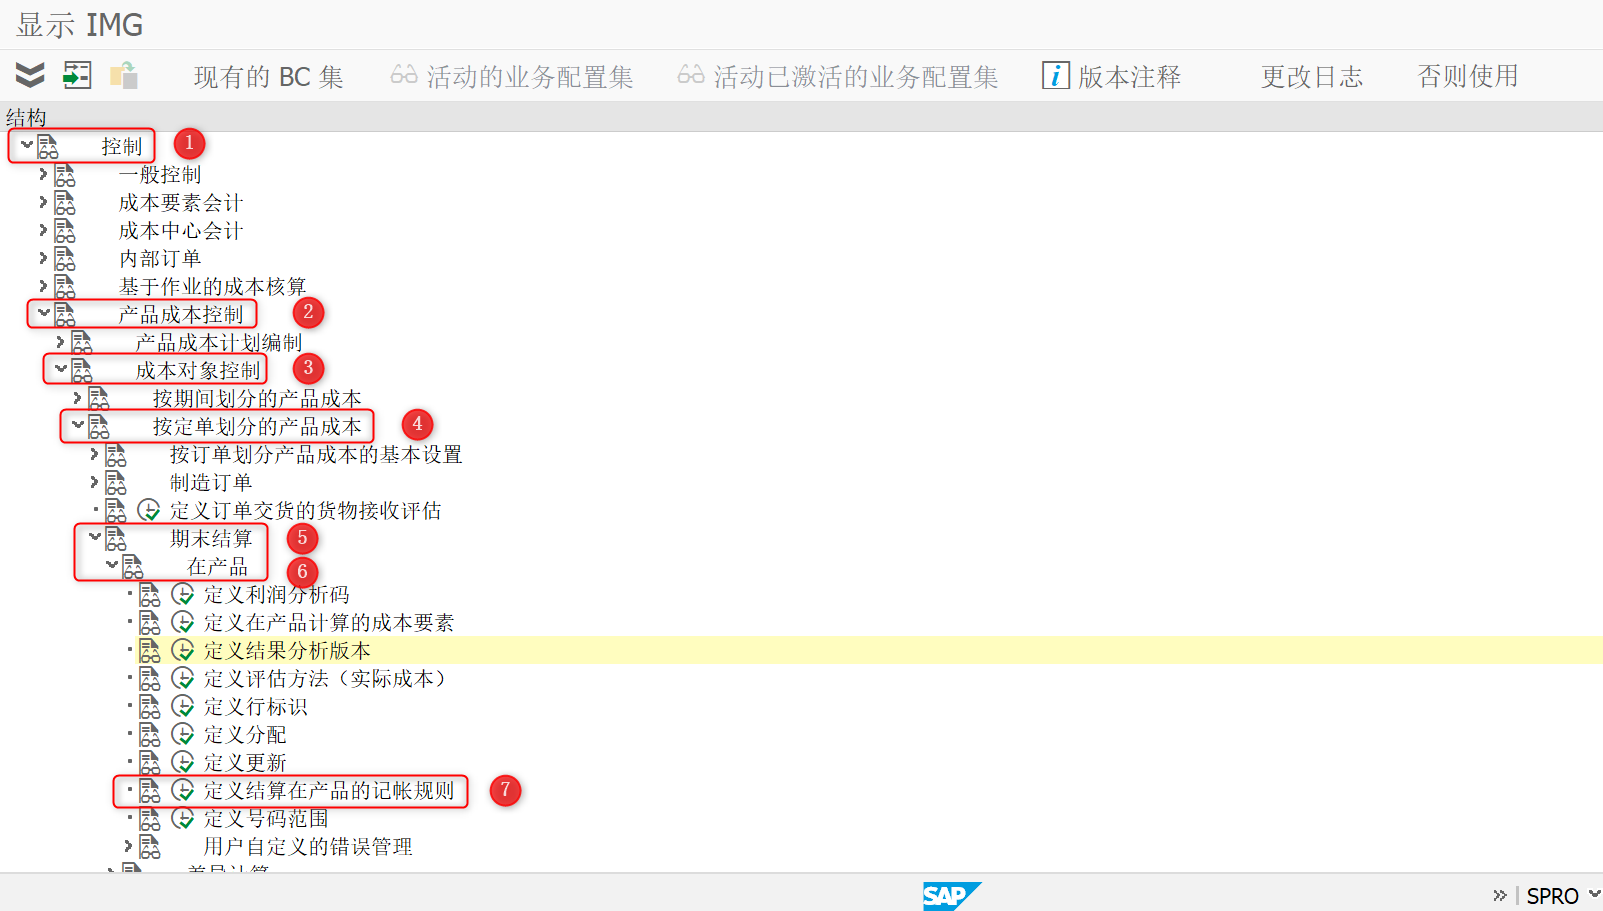Collapse the 期末结算 node
Image resolution: width=1603 pixels, height=911 pixels.
tap(95, 538)
